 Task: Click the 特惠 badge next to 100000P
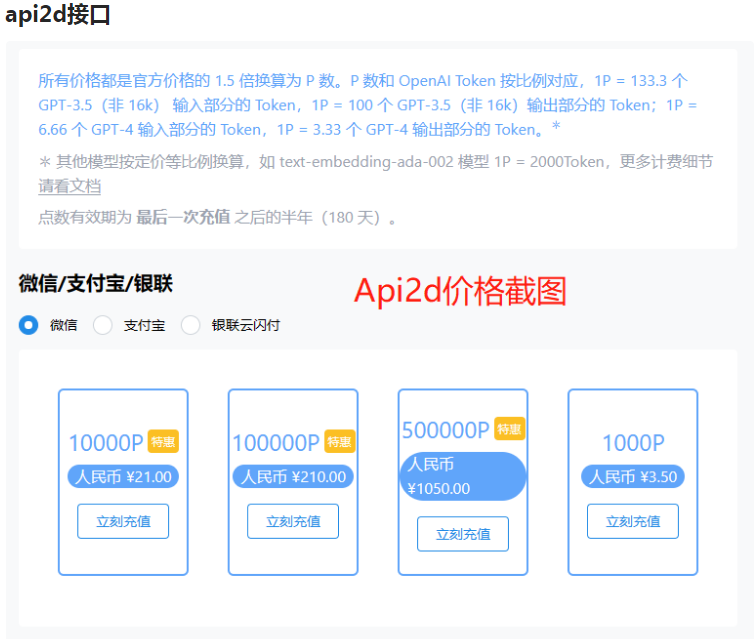coord(339,442)
